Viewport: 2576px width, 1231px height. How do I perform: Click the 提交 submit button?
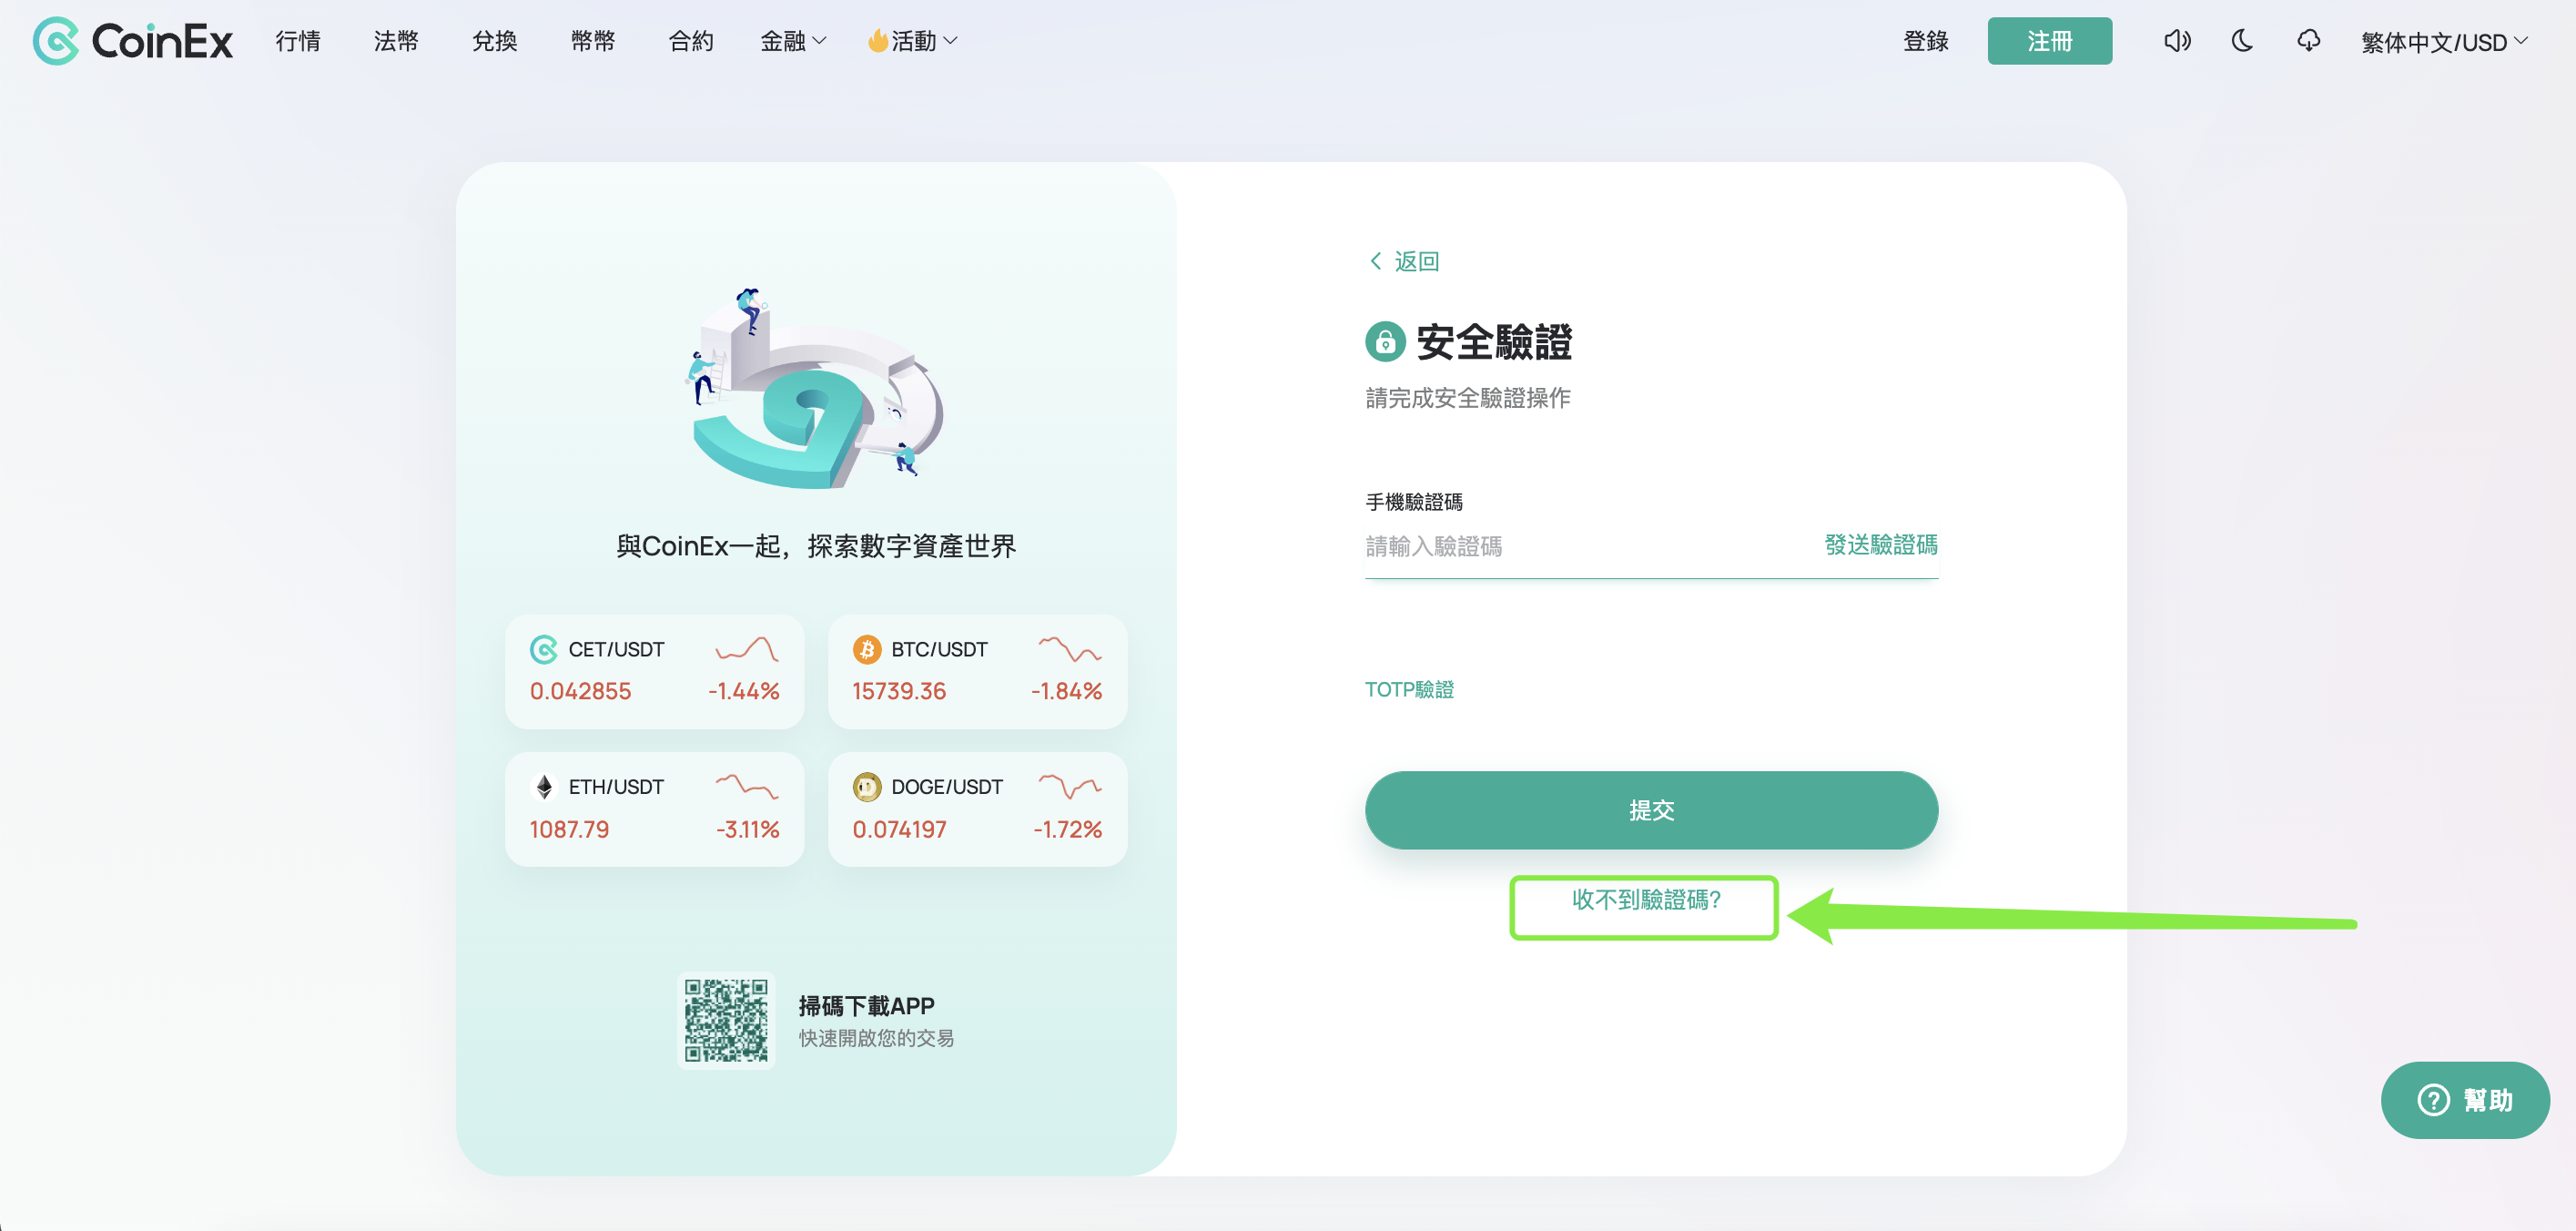click(x=1651, y=810)
